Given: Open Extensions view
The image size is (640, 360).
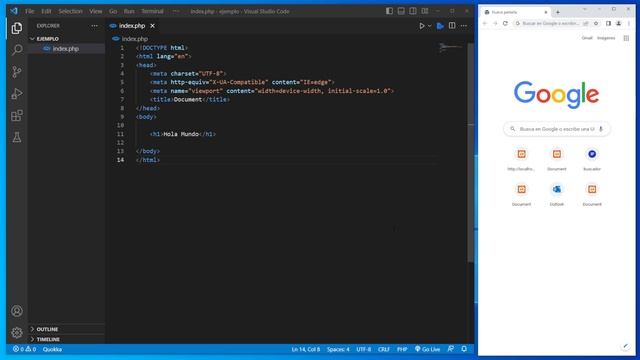Looking at the screenshot, I should click(17, 116).
